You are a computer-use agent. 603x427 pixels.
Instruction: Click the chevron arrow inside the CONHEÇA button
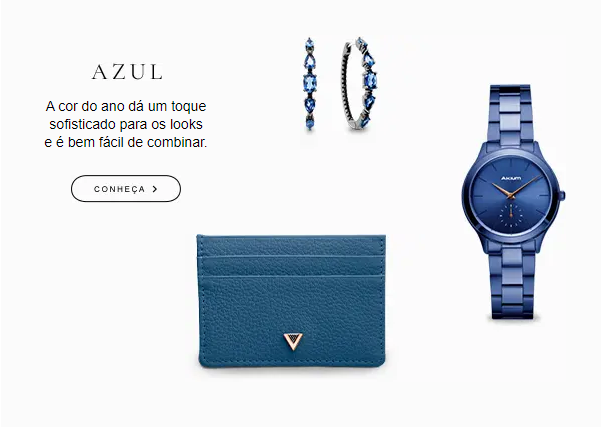pyautogui.click(x=155, y=189)
